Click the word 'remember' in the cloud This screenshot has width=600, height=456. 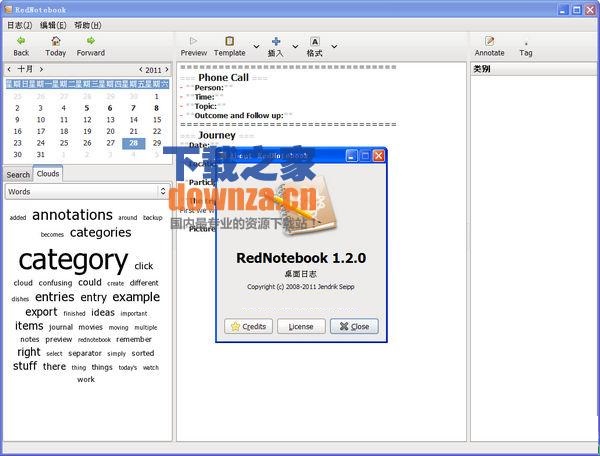134,339
